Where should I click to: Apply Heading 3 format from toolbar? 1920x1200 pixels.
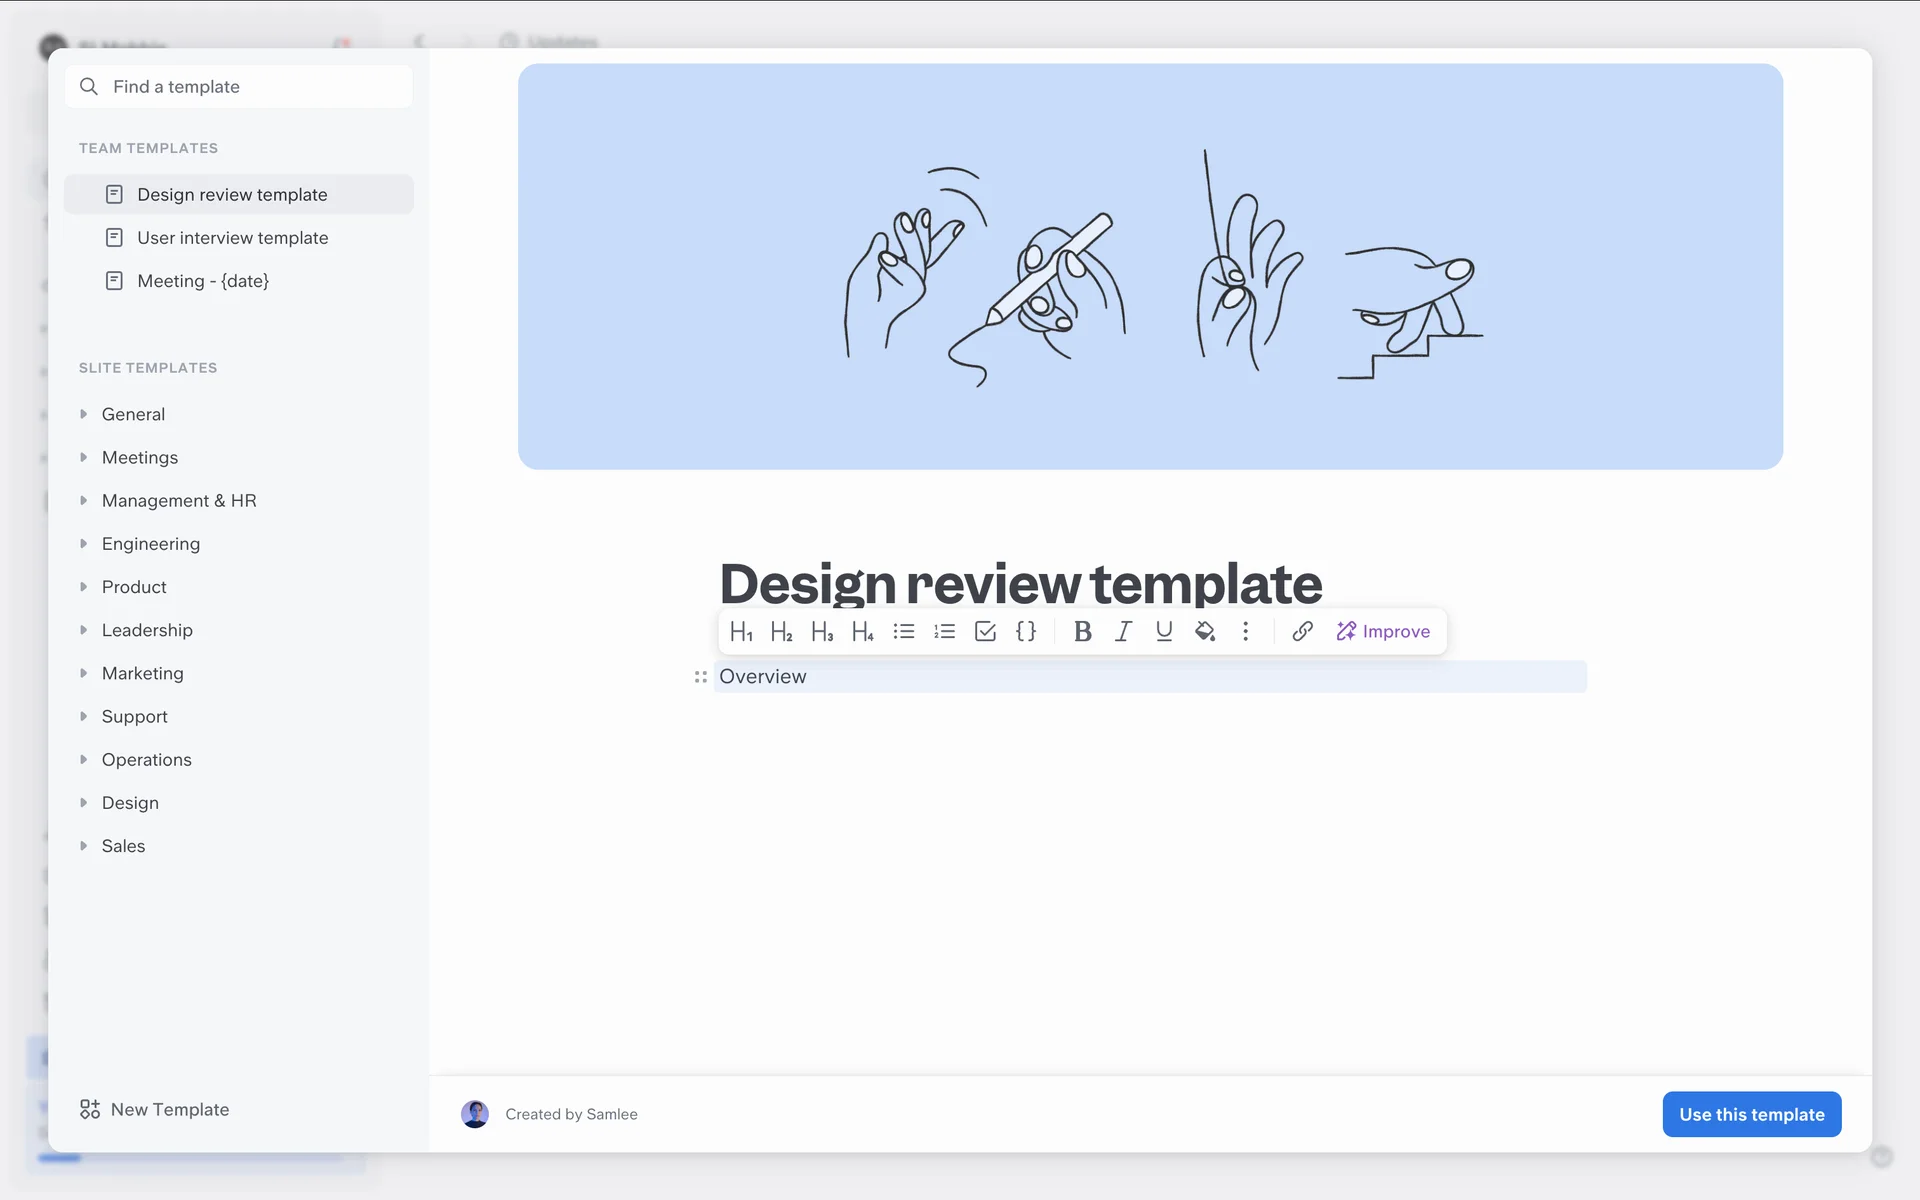[x=822, y=631]
